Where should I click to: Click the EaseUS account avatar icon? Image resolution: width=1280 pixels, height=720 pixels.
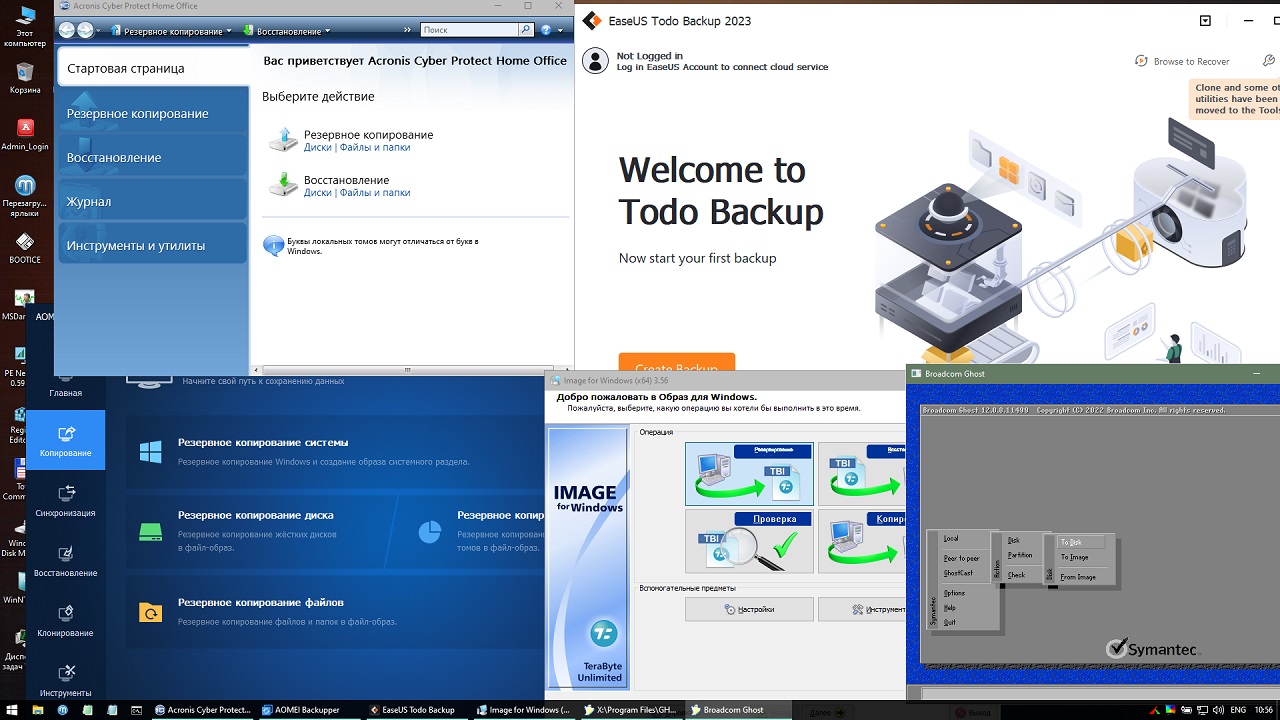coord(595,61)
